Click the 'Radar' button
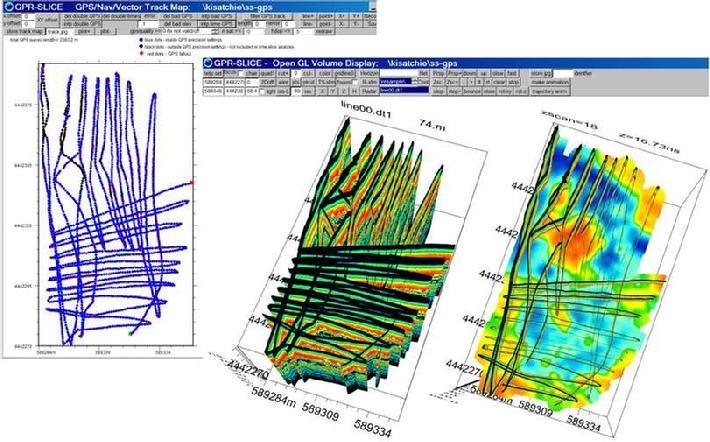 369,91
